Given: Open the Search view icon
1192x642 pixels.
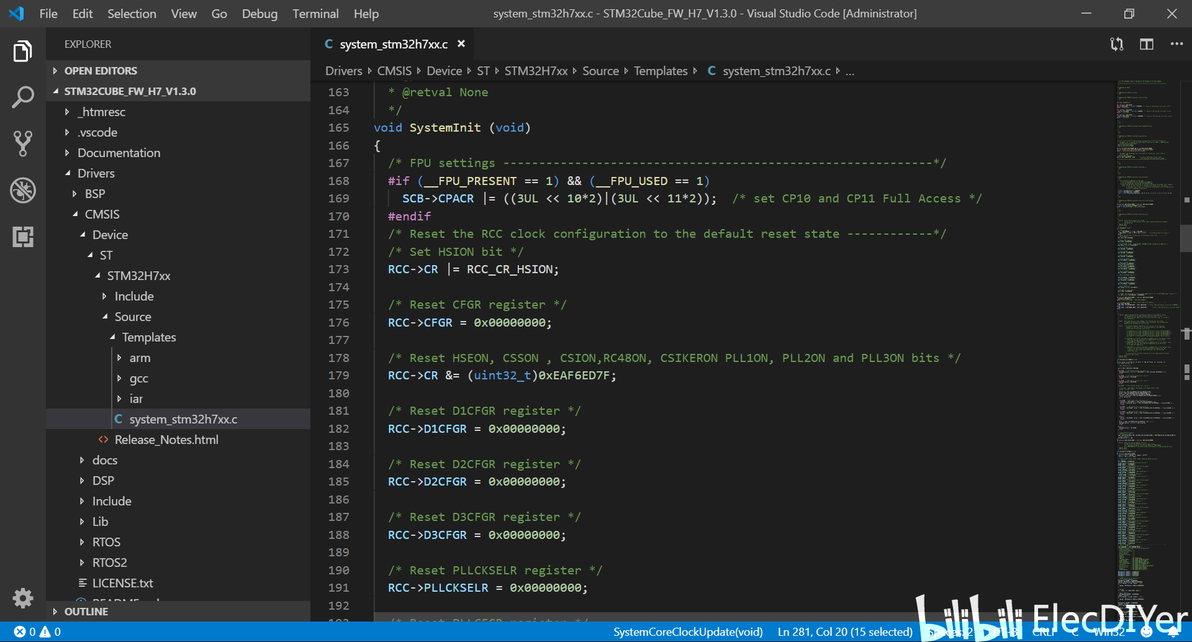Looking at the screenshot, I should pos(22,97).
